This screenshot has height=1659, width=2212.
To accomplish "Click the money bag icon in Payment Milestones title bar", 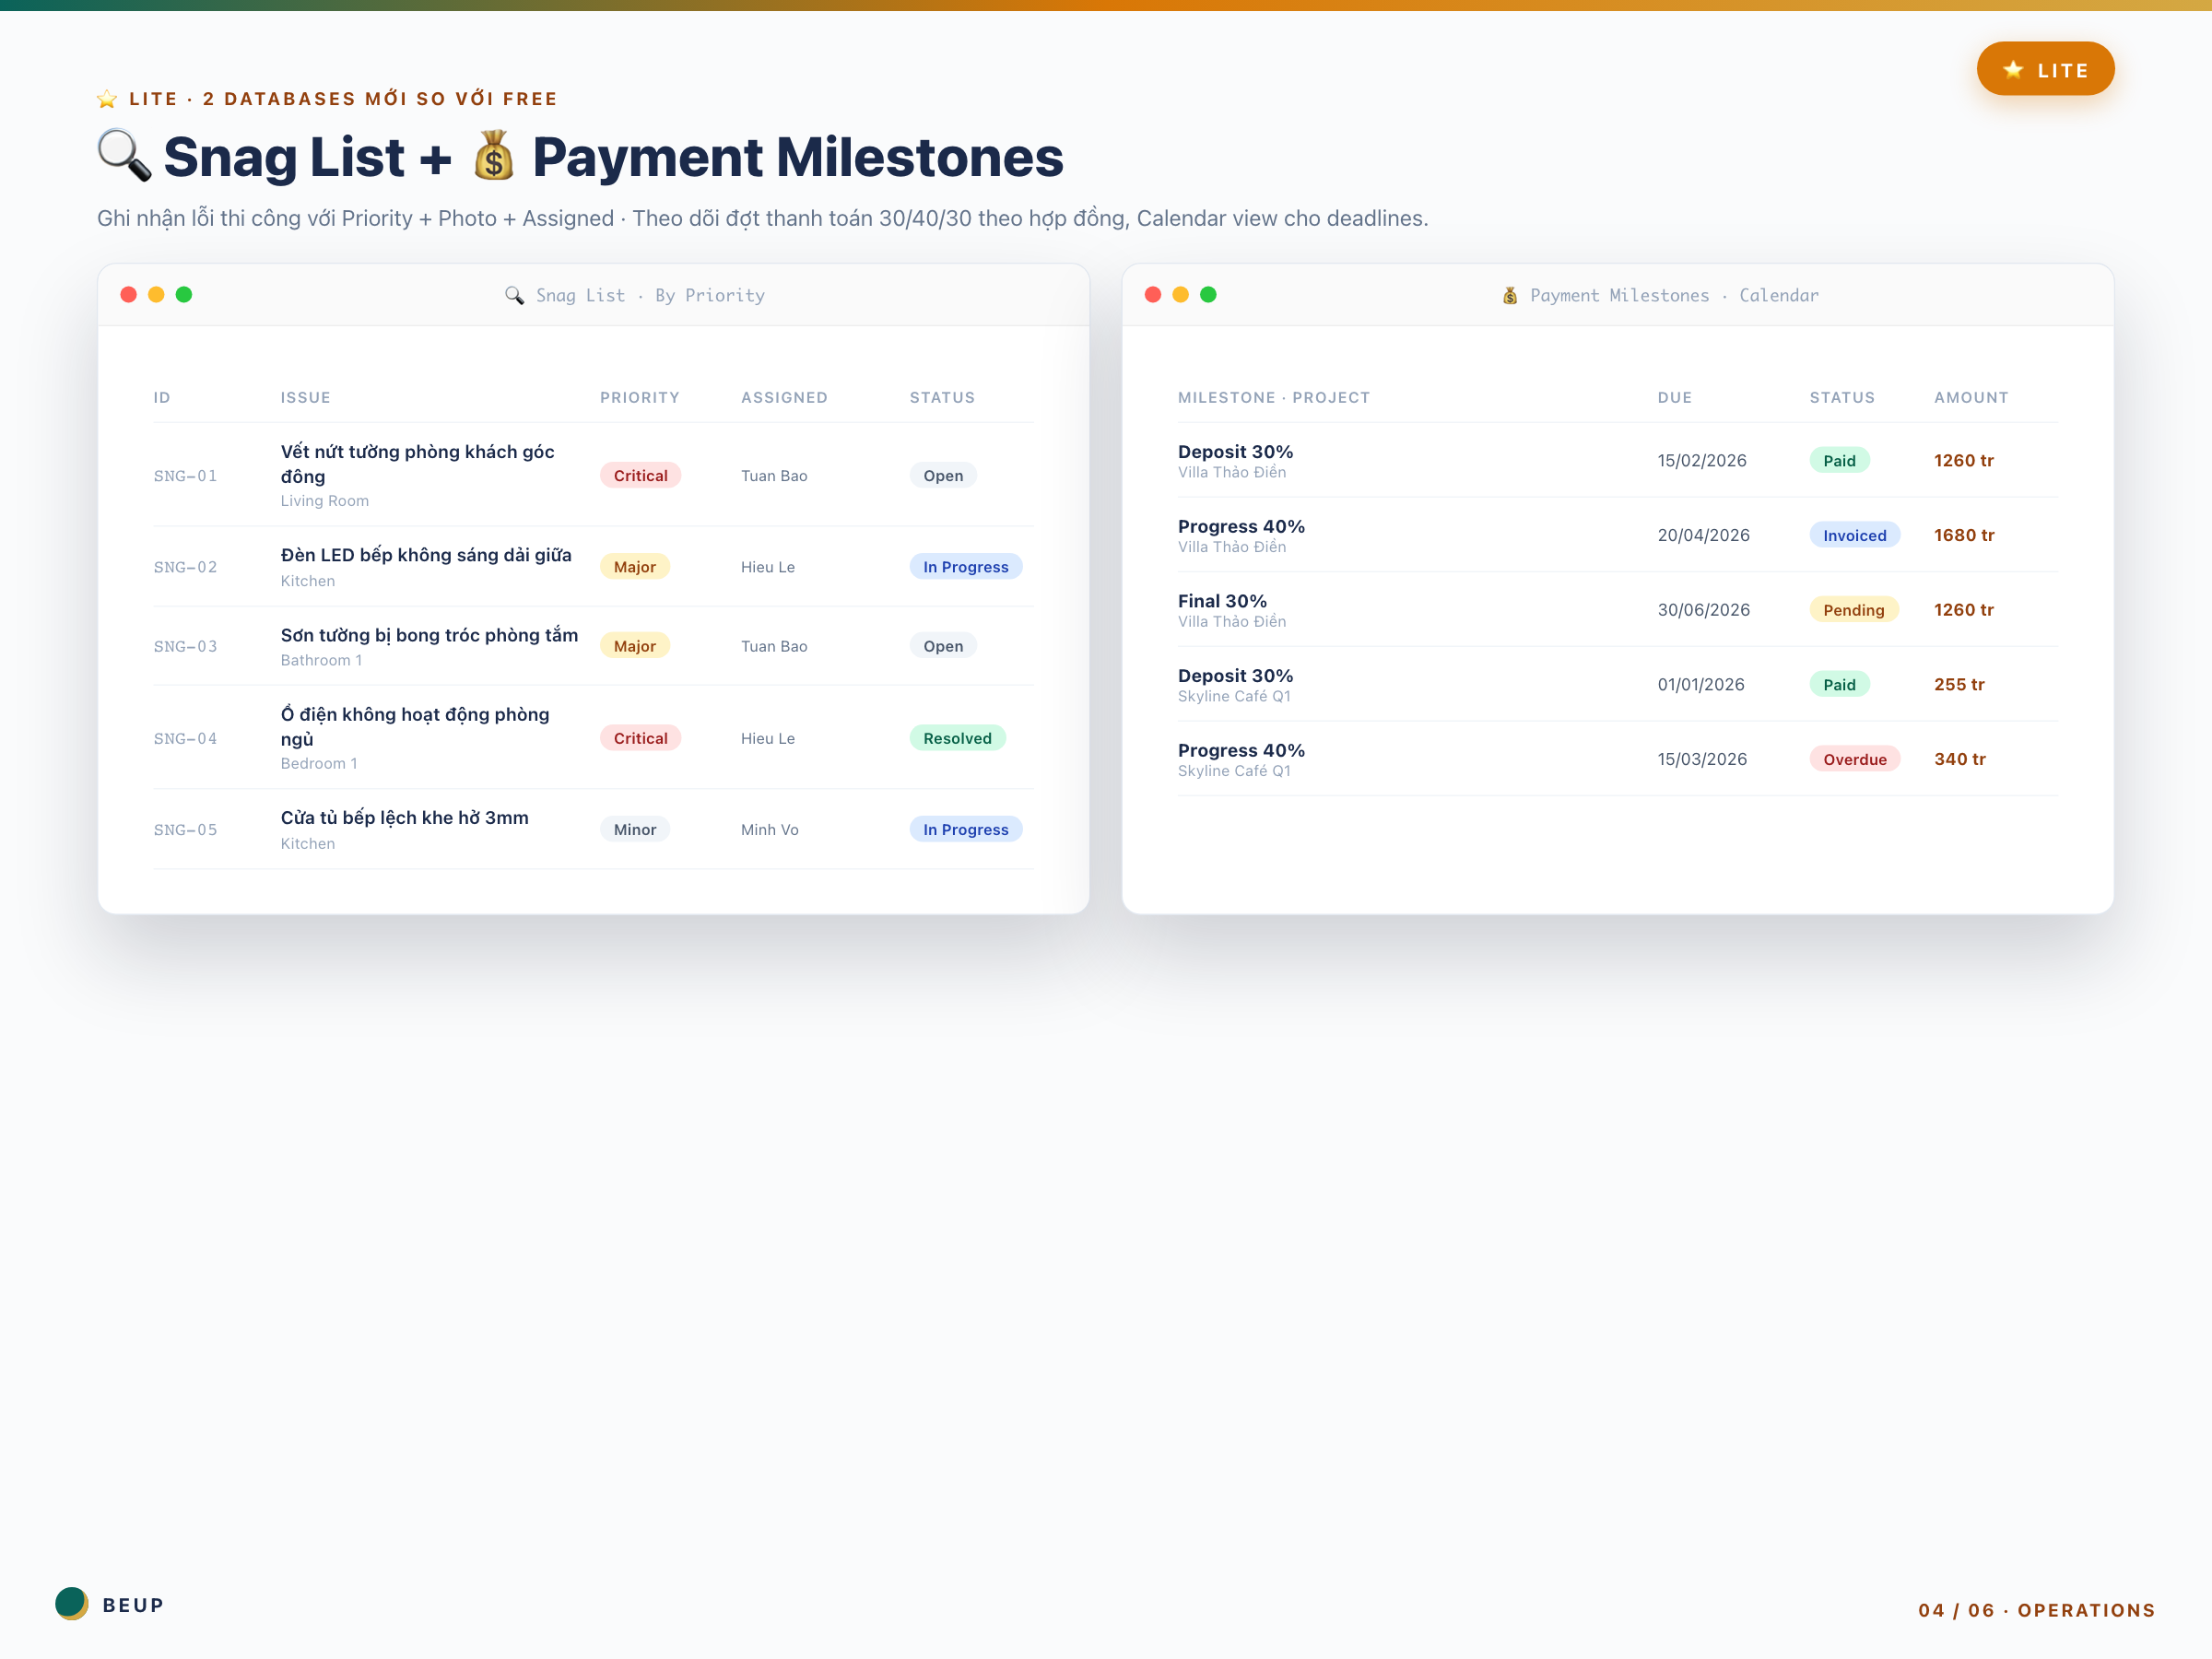I will pyautogui.click(x=1510, y=296).
